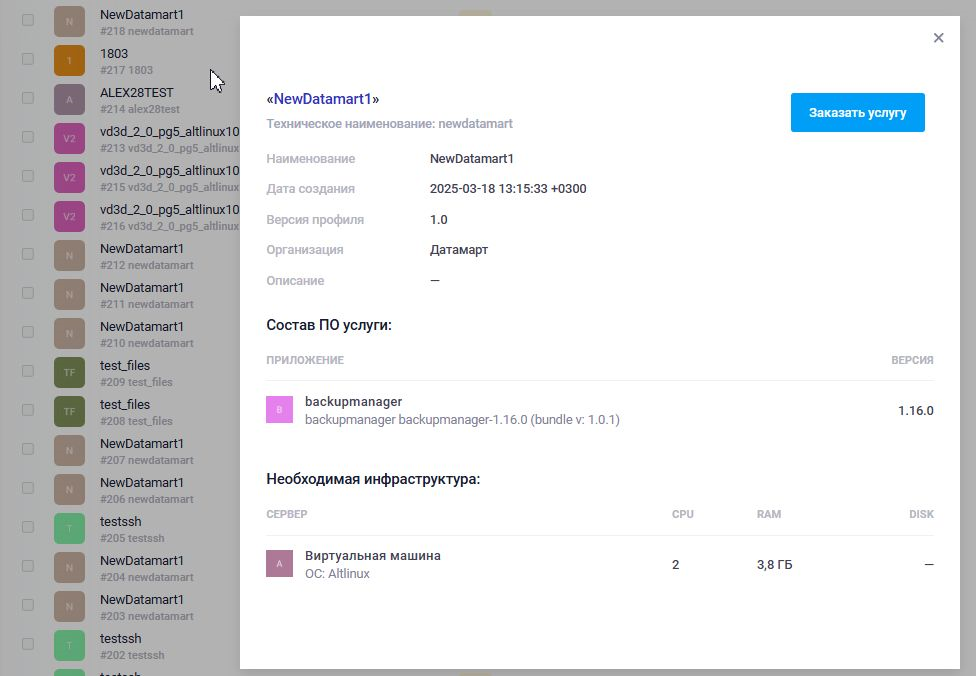Viewport: 976px width, 676px height.
Task: Click the TF icon for test_files #209
Action: click(x=69, y=373)
